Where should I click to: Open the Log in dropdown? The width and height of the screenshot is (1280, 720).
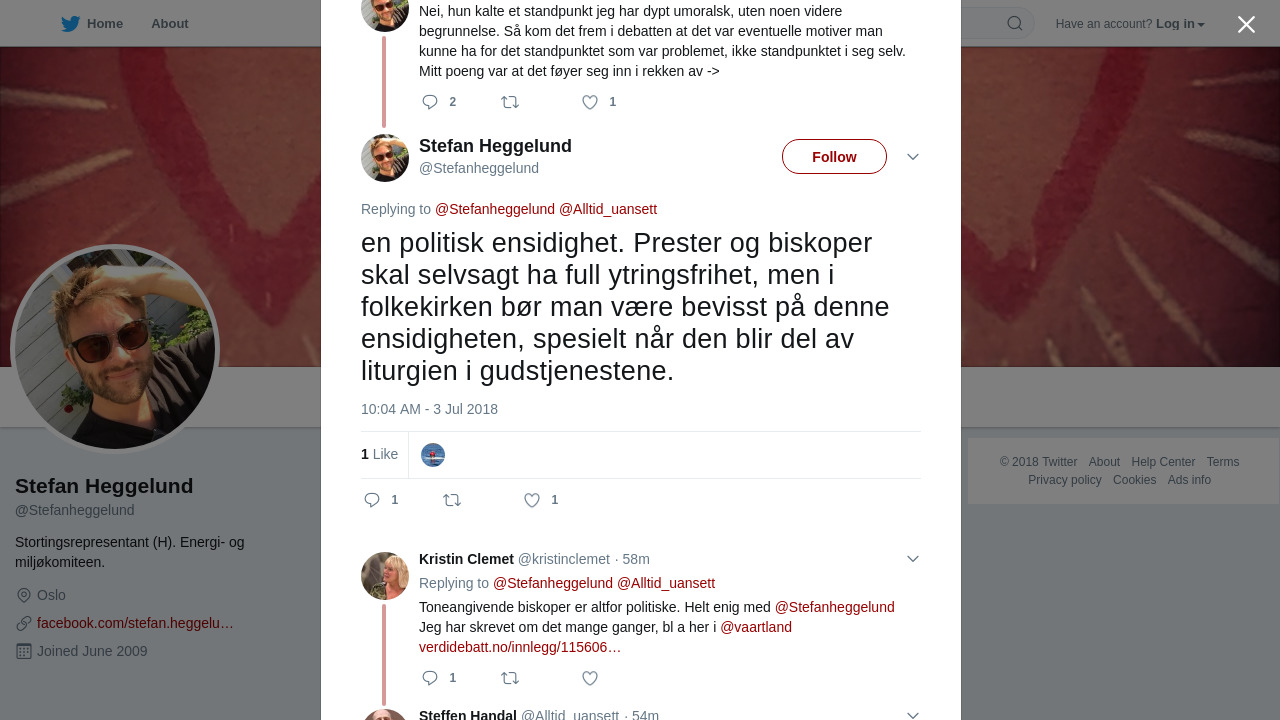tap(1180, 24)
